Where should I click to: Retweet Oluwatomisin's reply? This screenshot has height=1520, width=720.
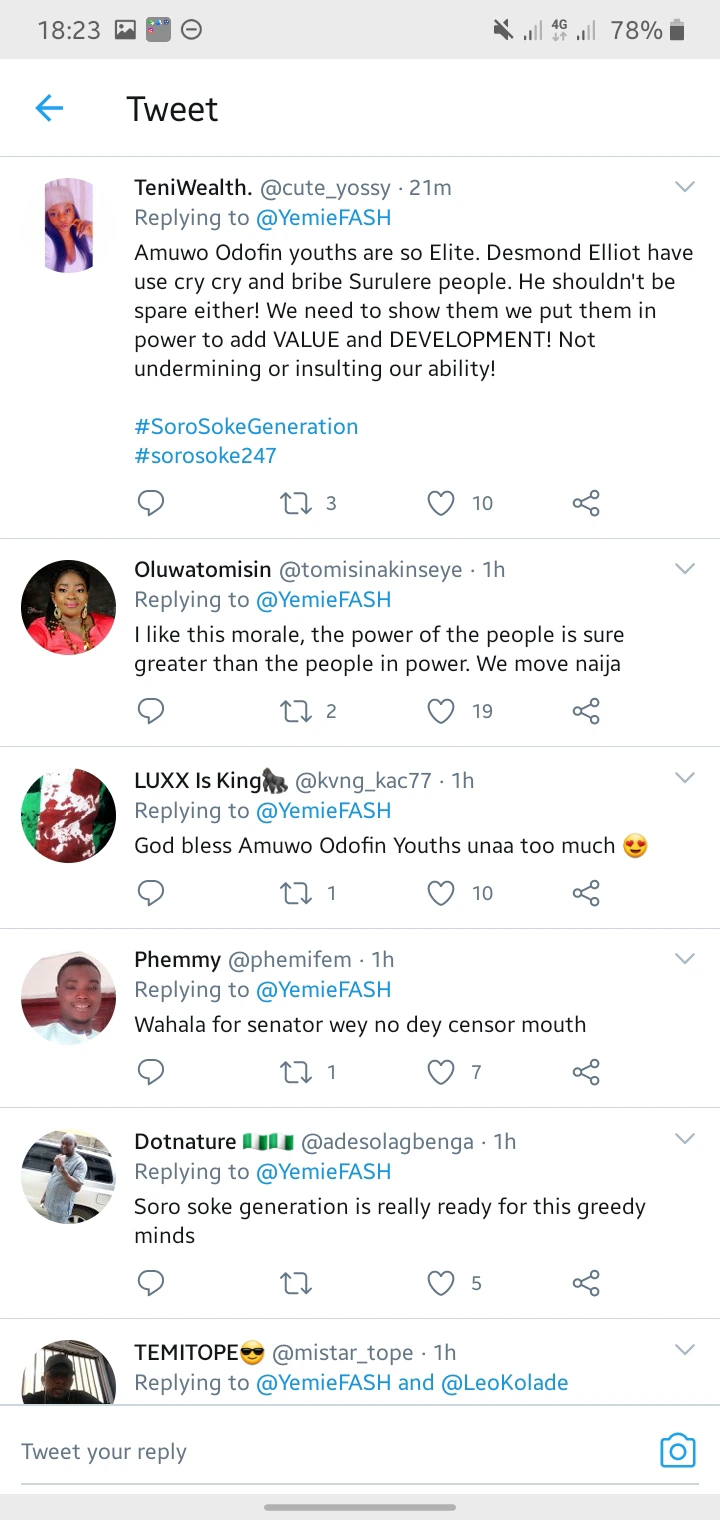coord(296,711)
